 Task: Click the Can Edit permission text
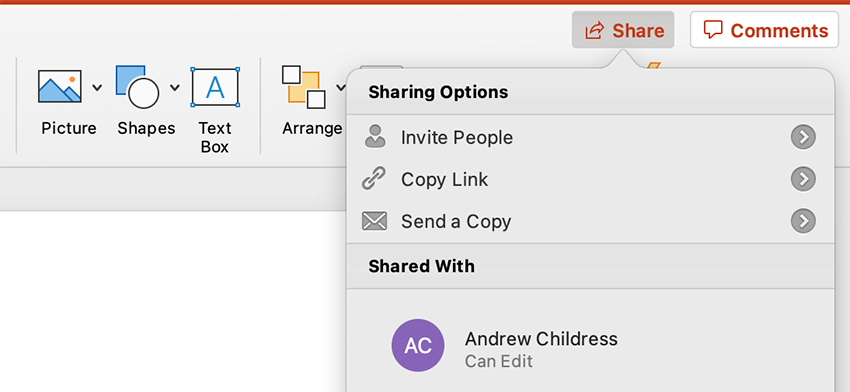(x=499, y=361)
